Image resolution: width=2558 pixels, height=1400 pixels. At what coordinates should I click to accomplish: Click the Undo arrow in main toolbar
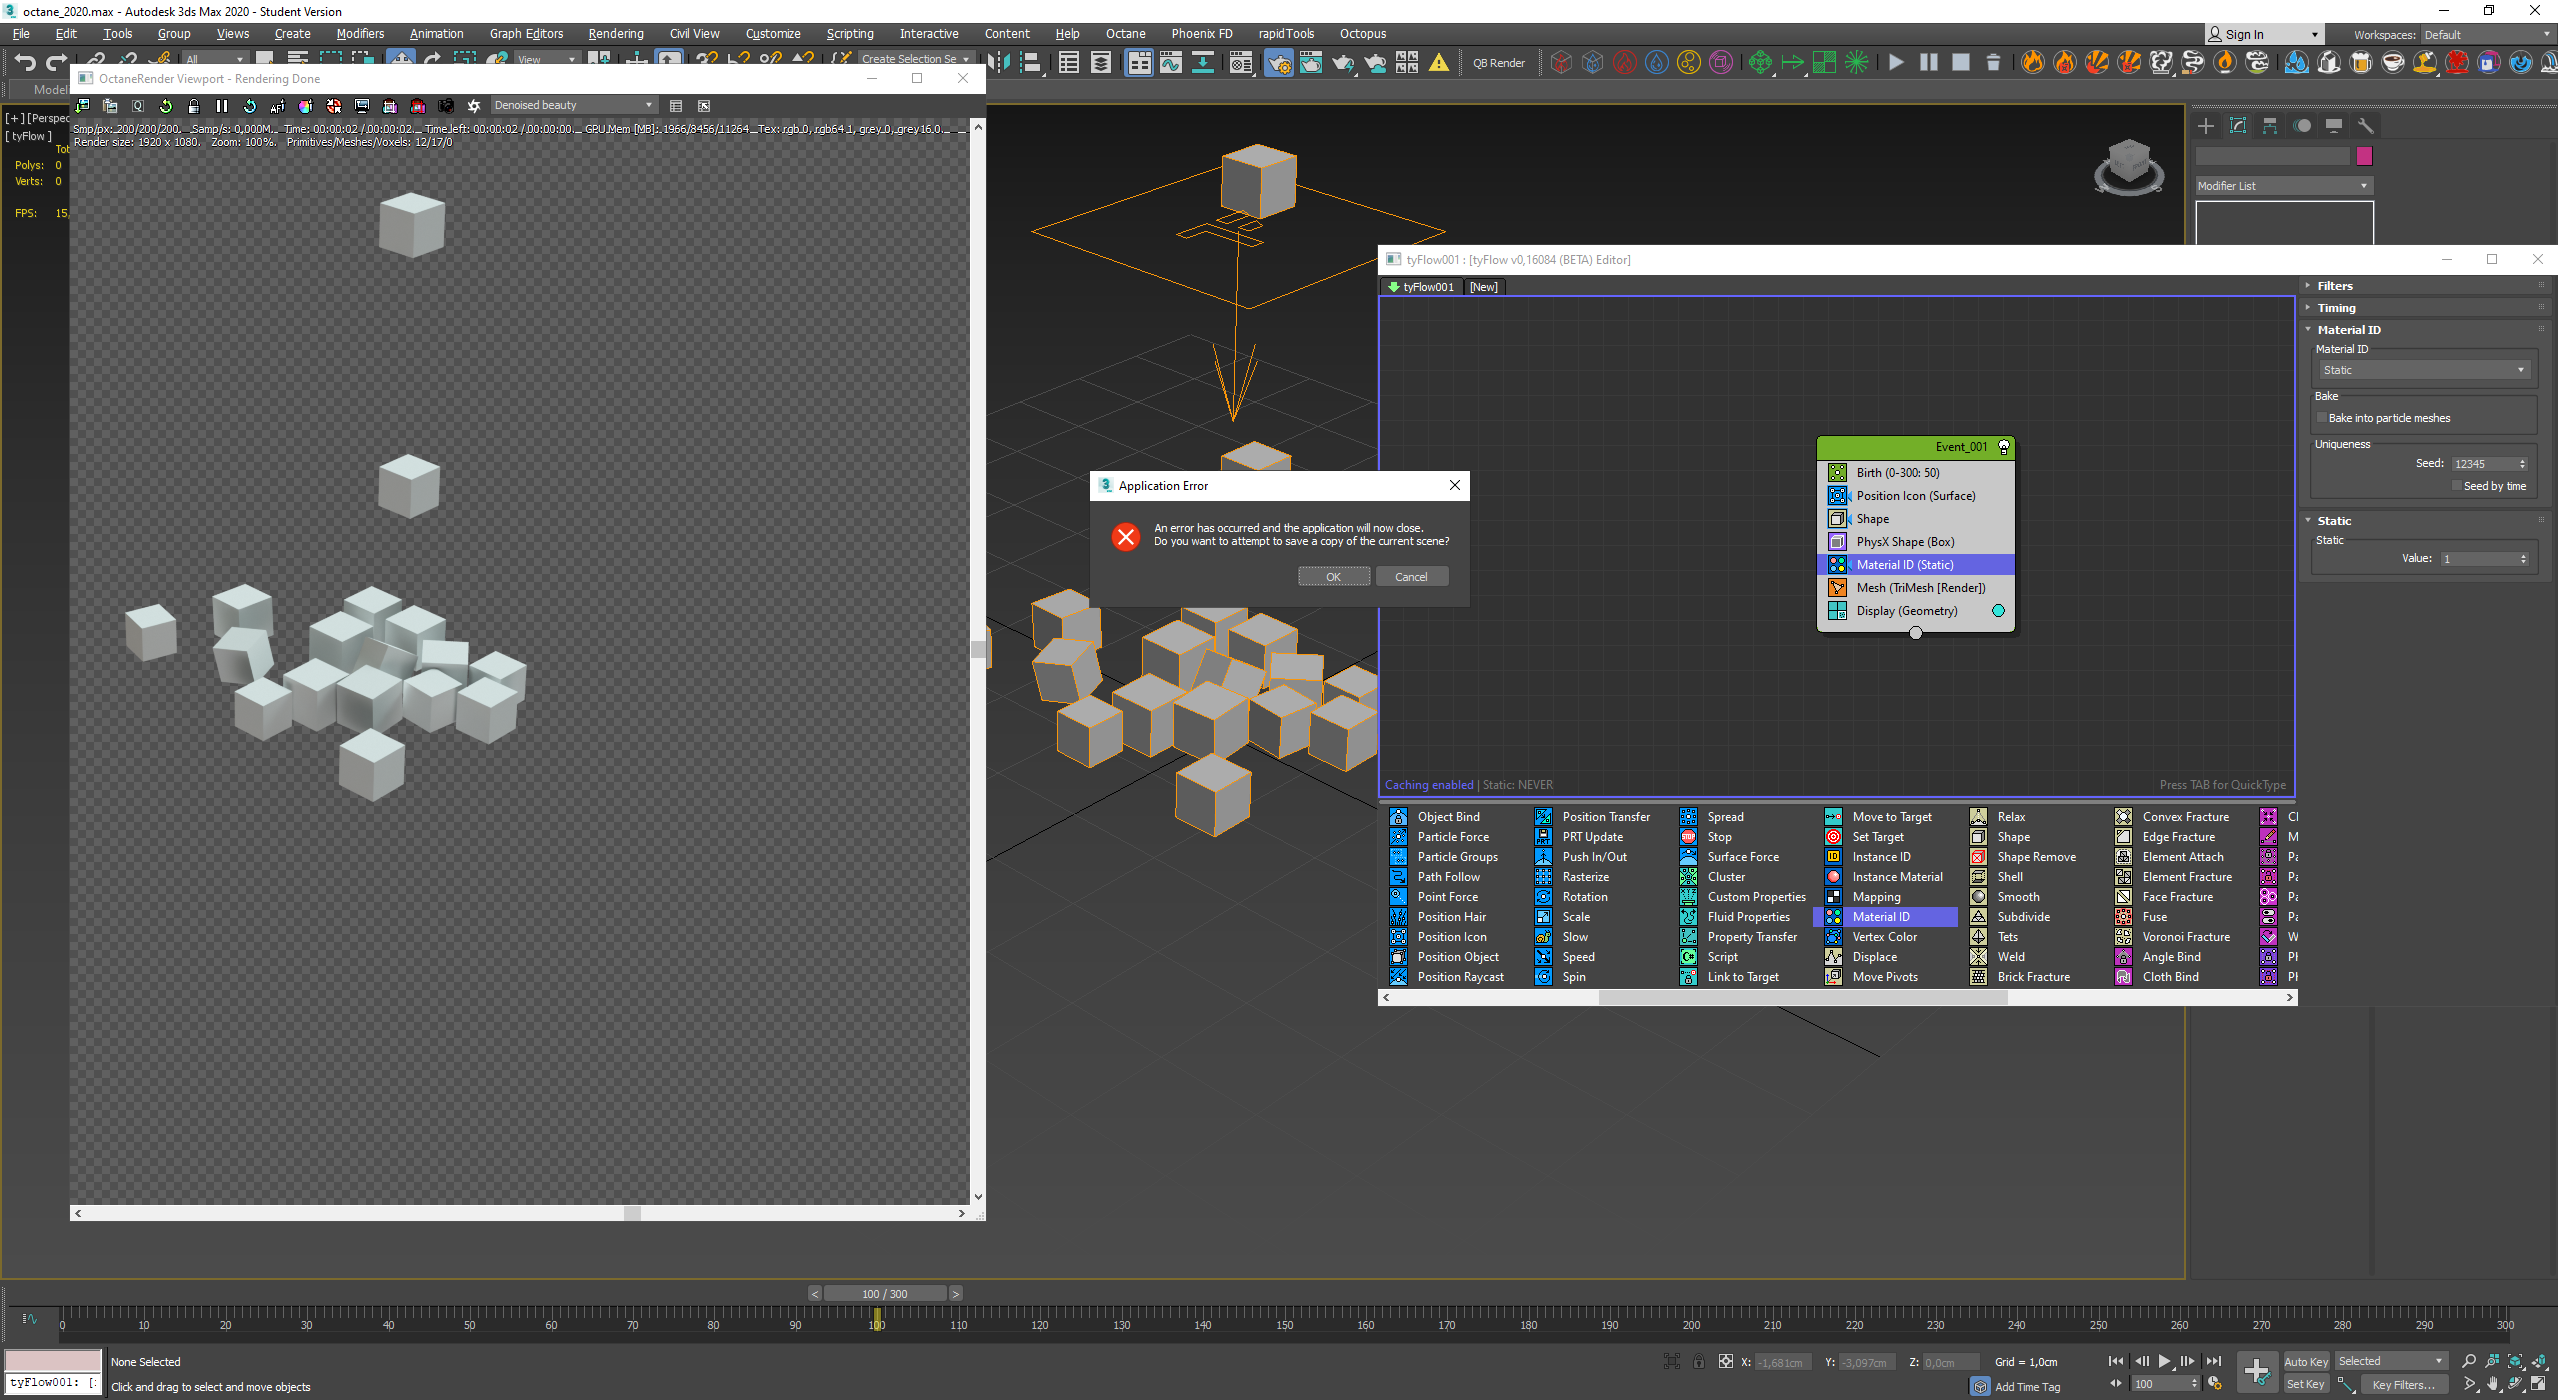coord(25,62)
